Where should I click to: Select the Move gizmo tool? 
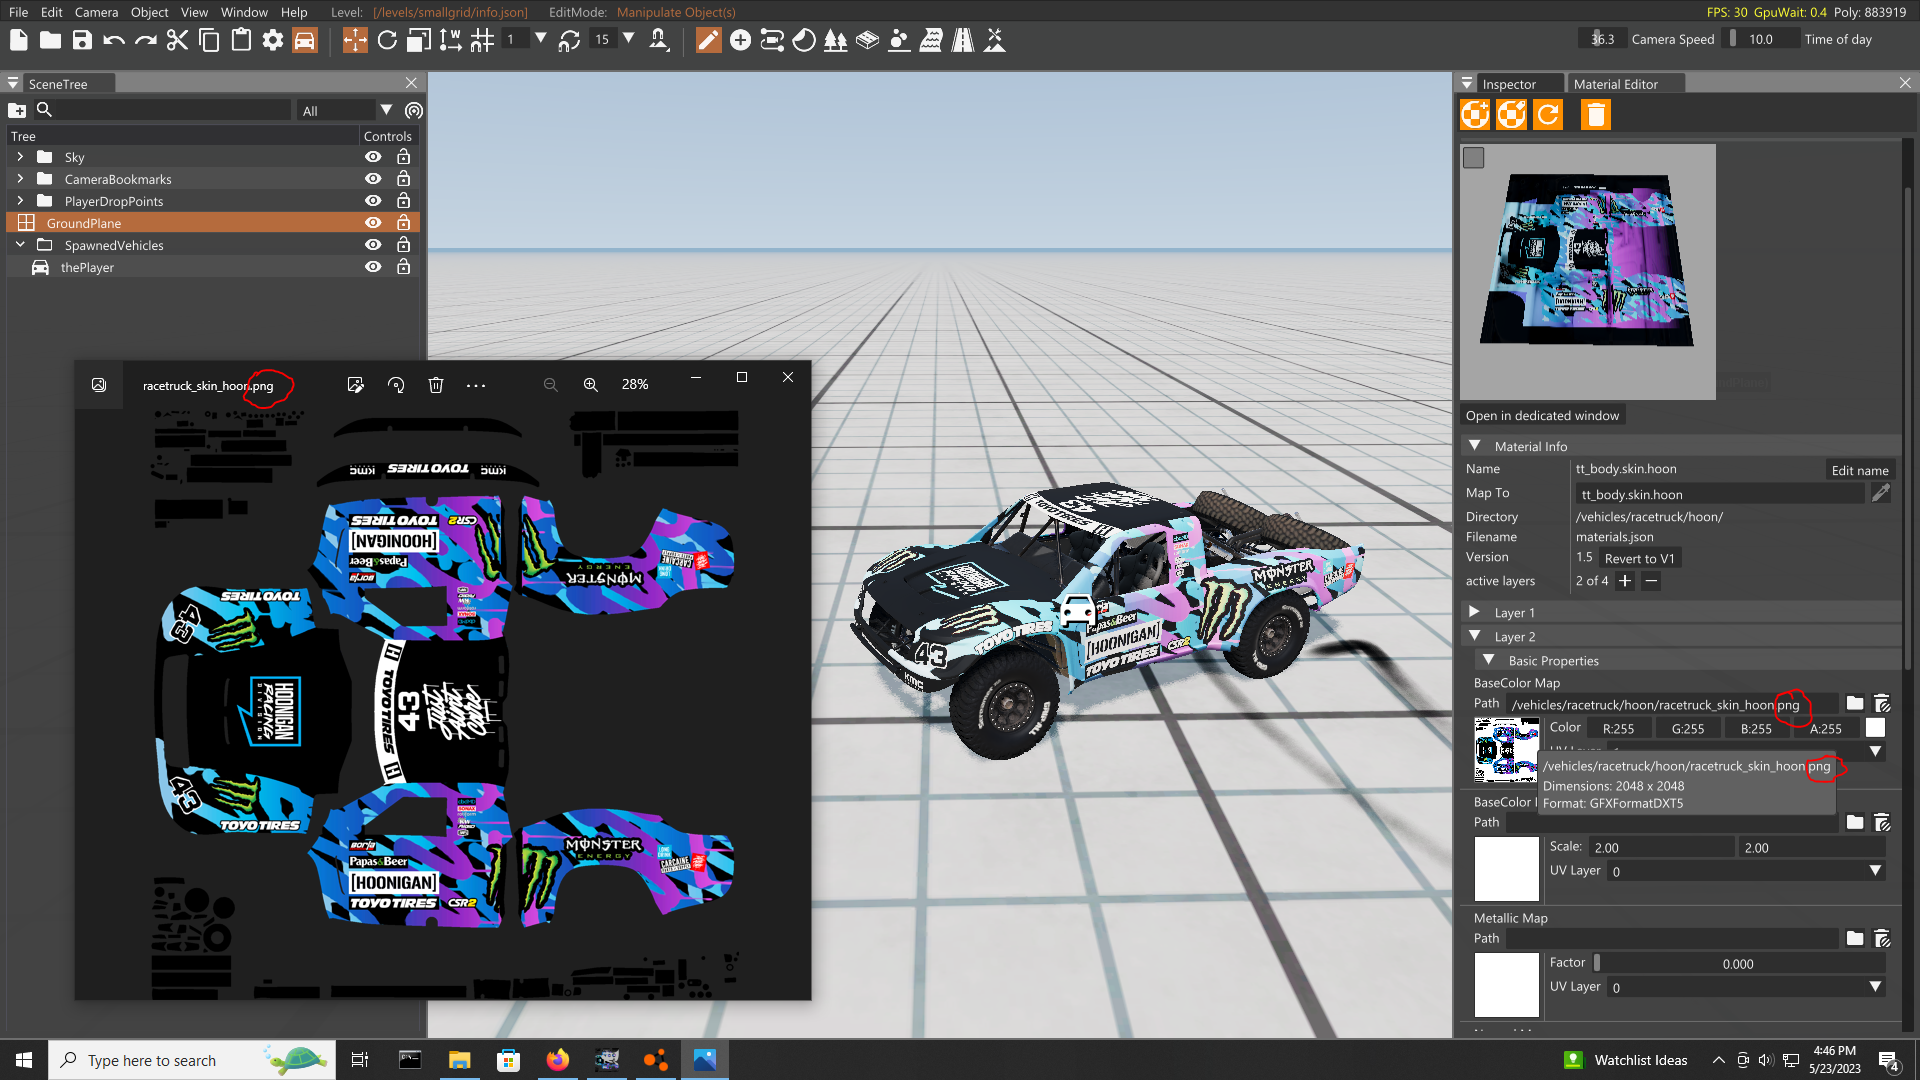[355, 40]
